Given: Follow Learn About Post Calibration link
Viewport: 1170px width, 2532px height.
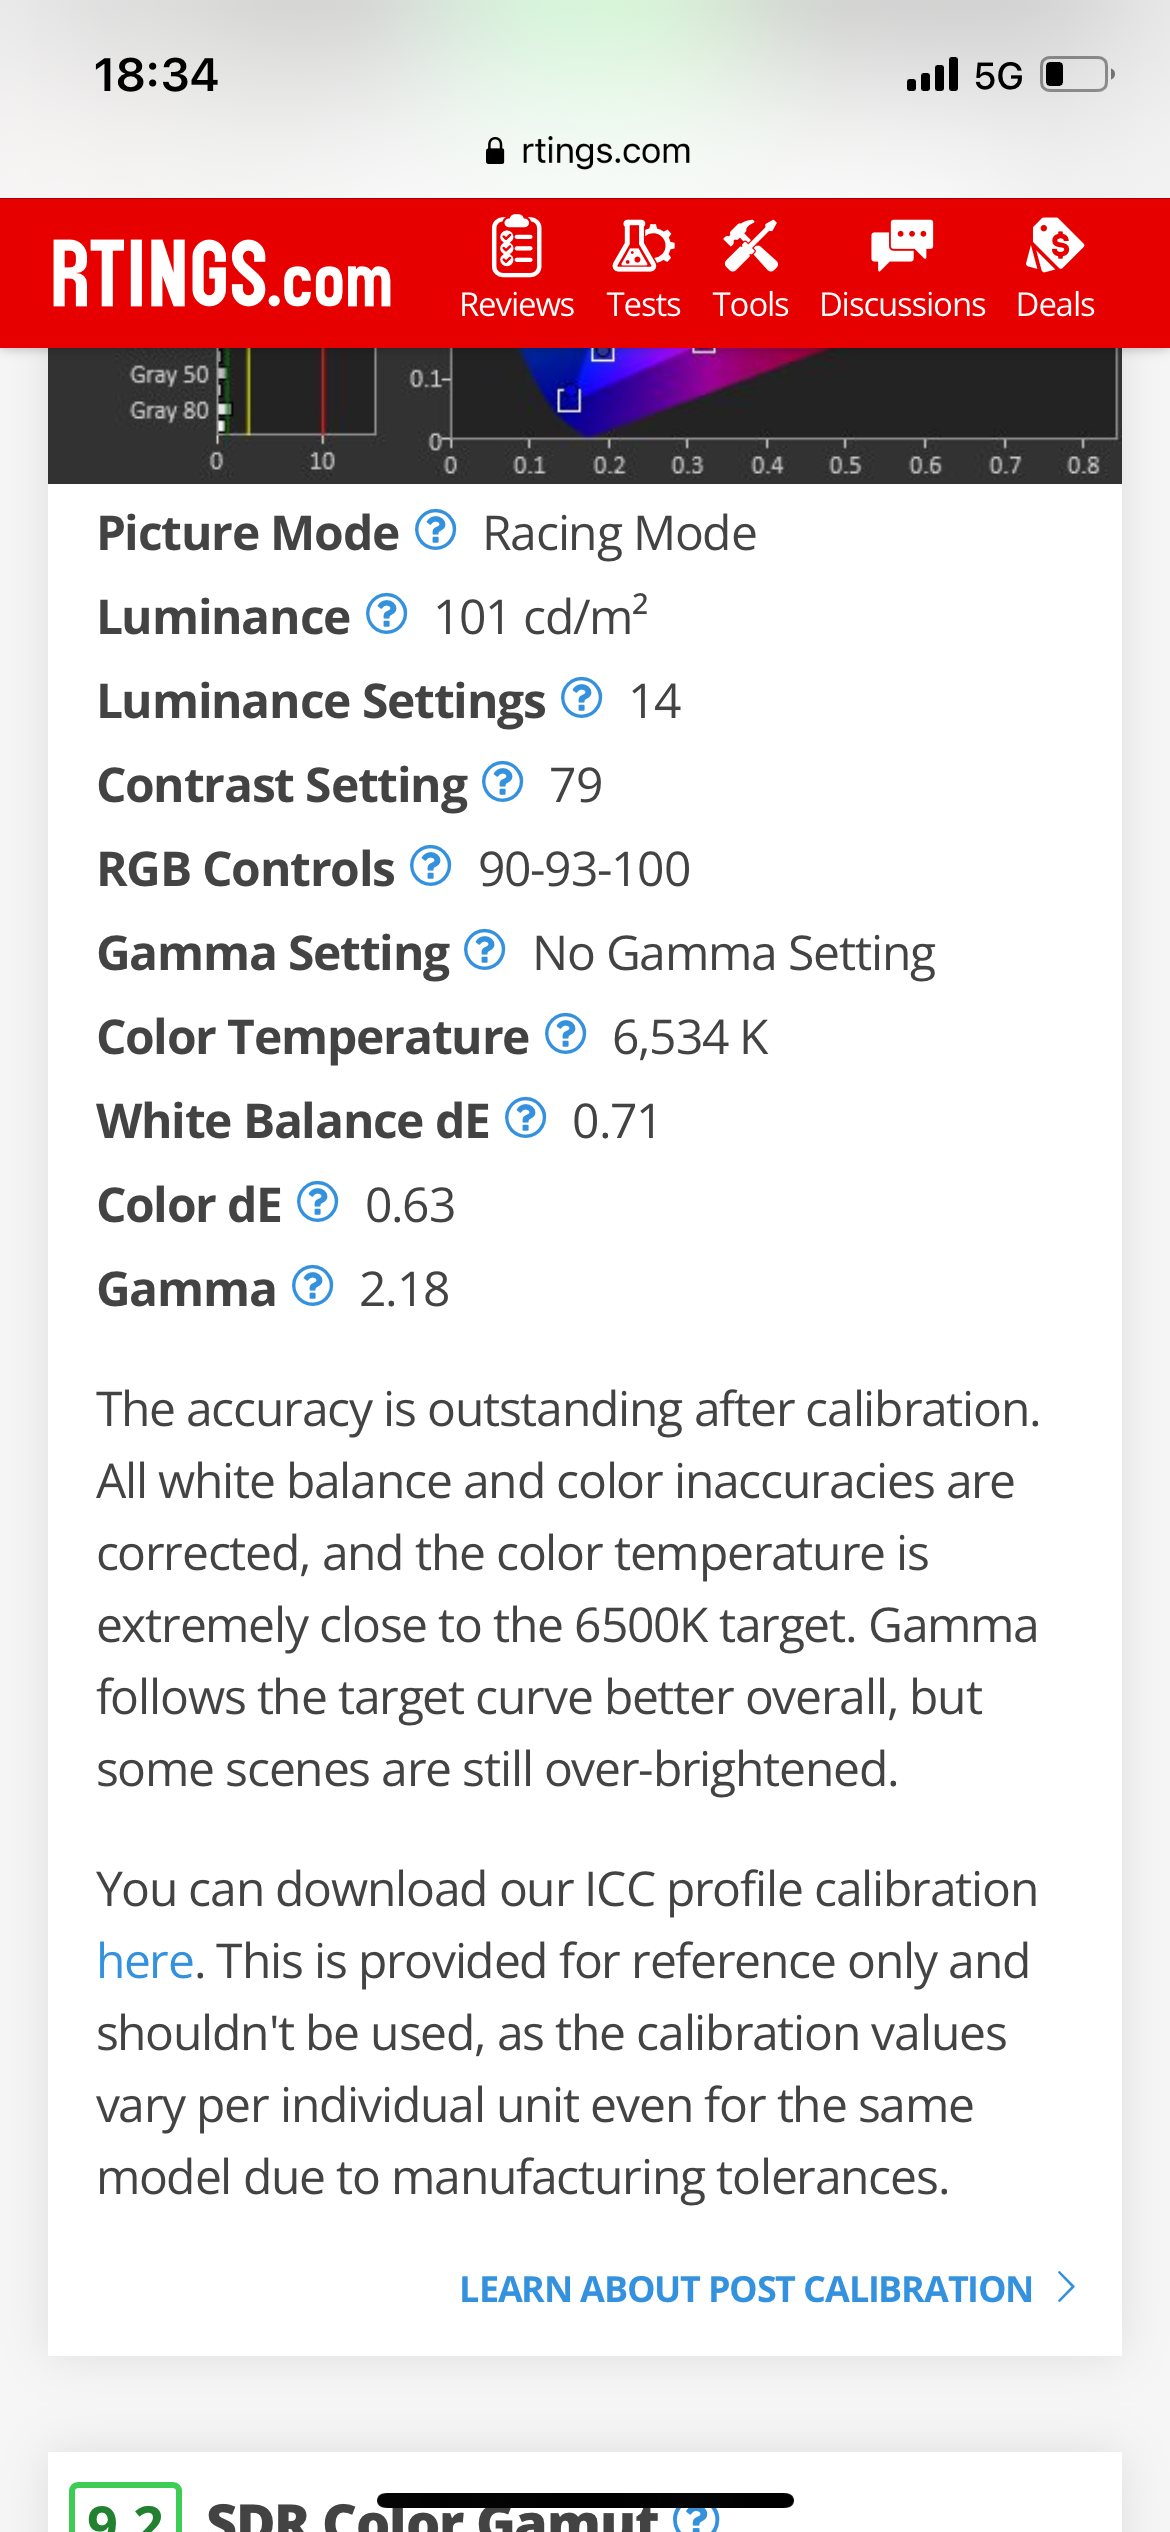Looking at the screenshot, I should point(746,2289).
